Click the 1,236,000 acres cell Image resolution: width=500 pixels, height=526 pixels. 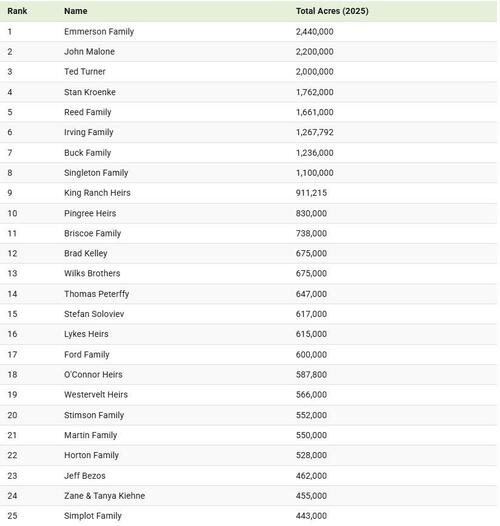(314, 153)
